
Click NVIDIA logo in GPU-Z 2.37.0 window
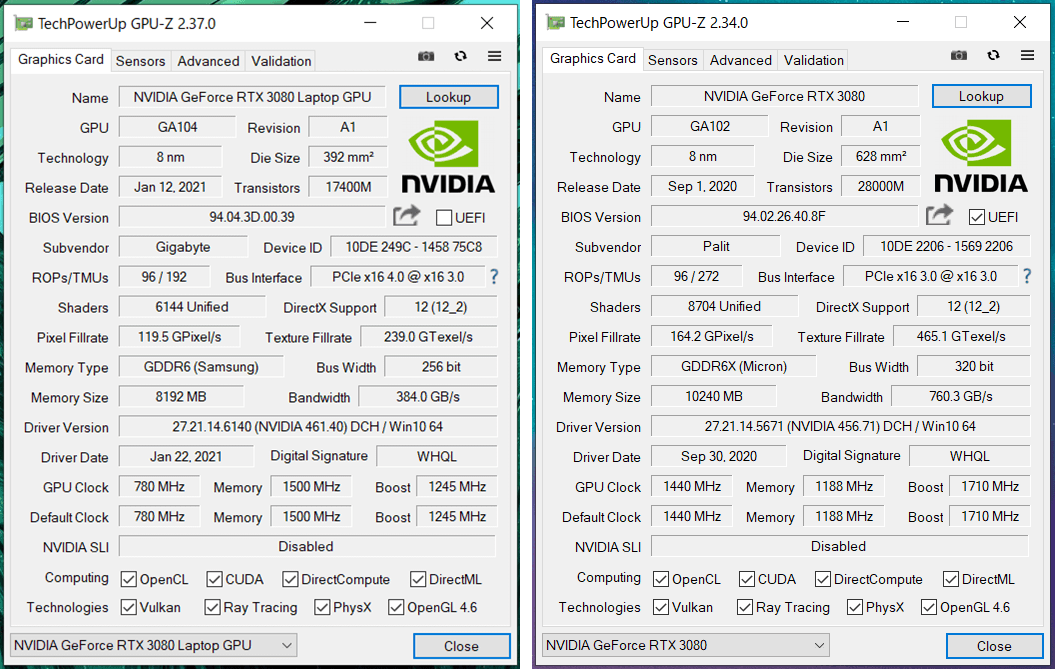(x=448, y=157)
